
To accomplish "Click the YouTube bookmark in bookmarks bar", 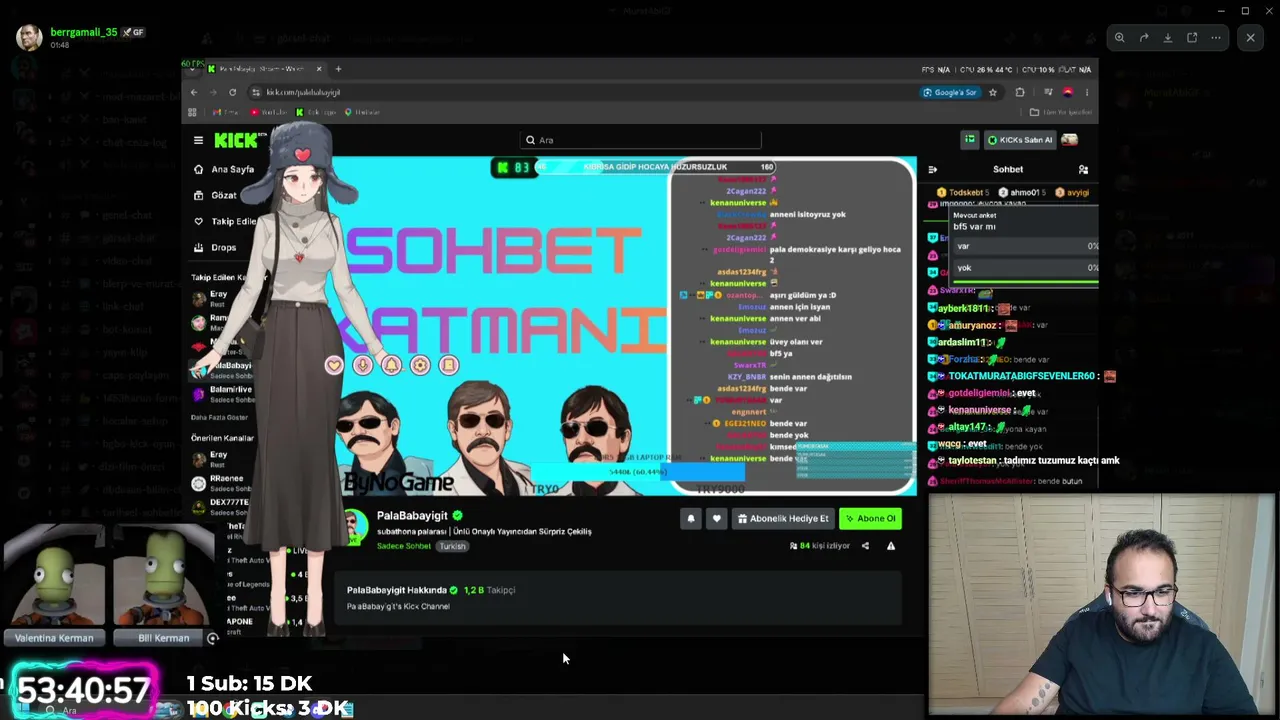I will (269, 112).
